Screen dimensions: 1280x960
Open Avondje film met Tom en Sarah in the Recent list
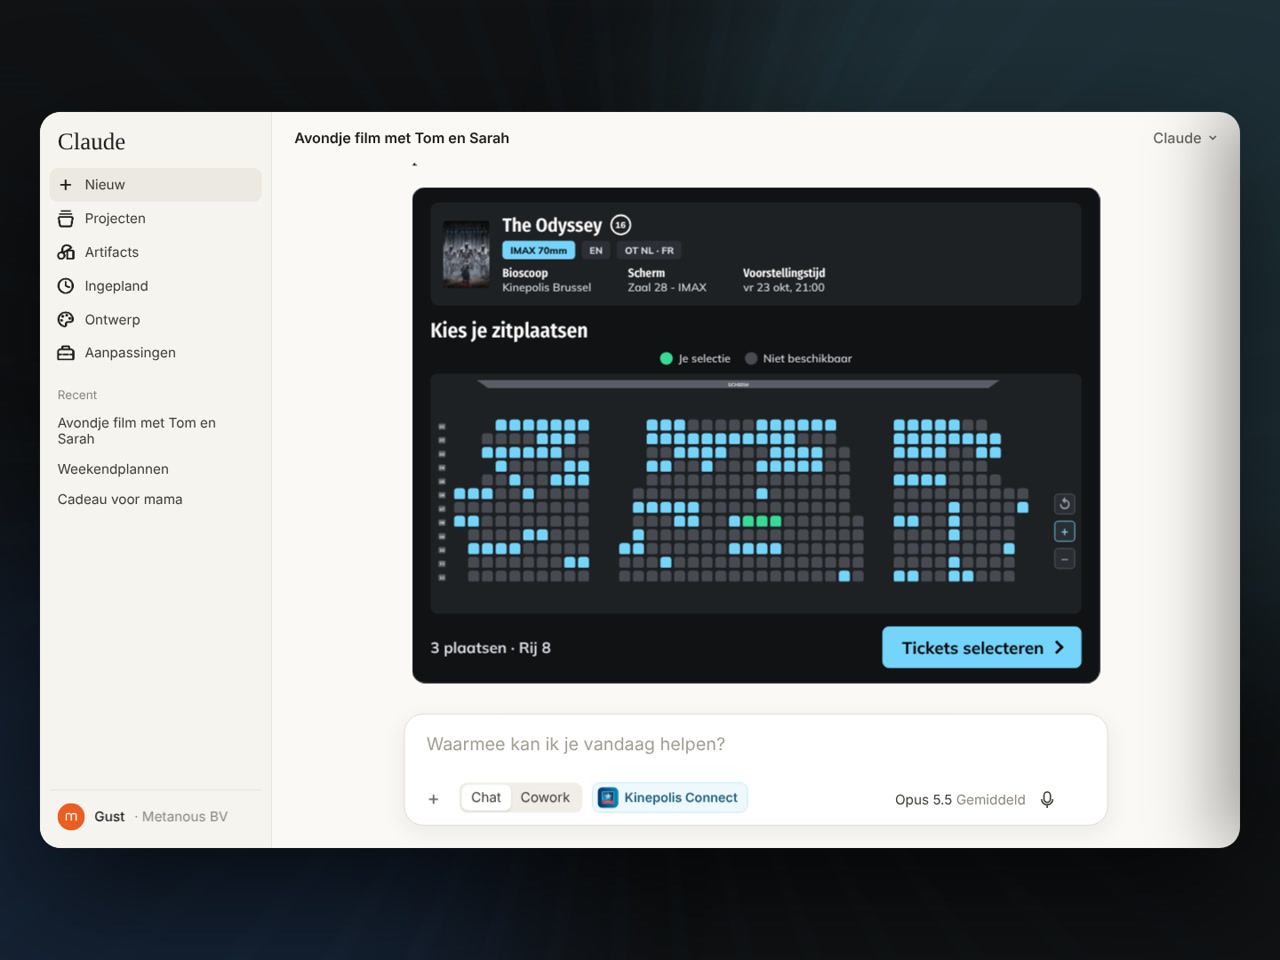tap(137, 431)
